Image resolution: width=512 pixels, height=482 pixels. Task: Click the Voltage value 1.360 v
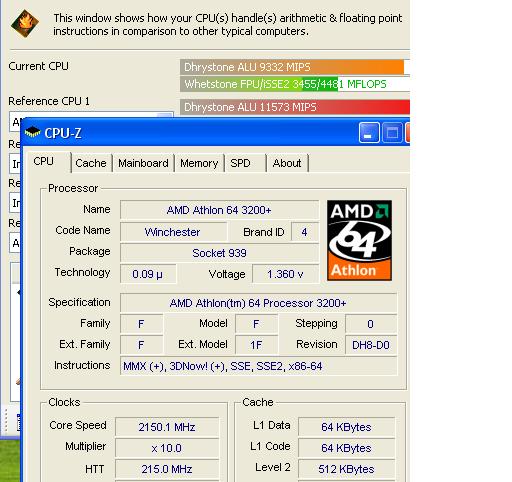click(x=285, y=274)
